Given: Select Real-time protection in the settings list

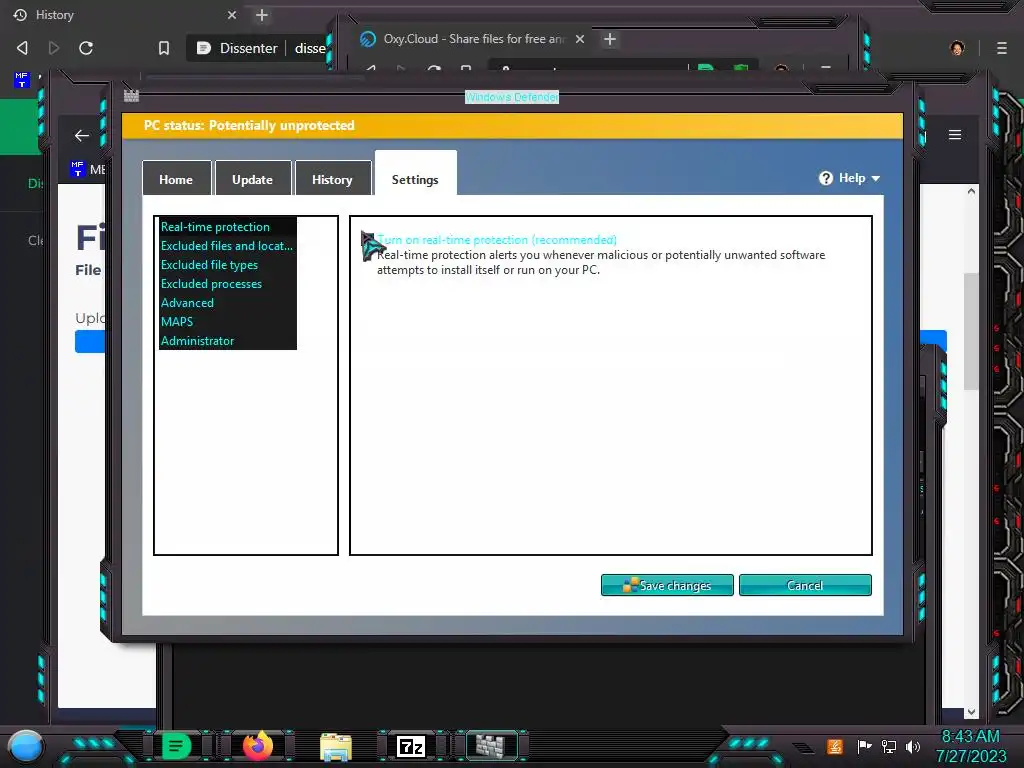Looking at the screenshot, I should click(216, 227).
